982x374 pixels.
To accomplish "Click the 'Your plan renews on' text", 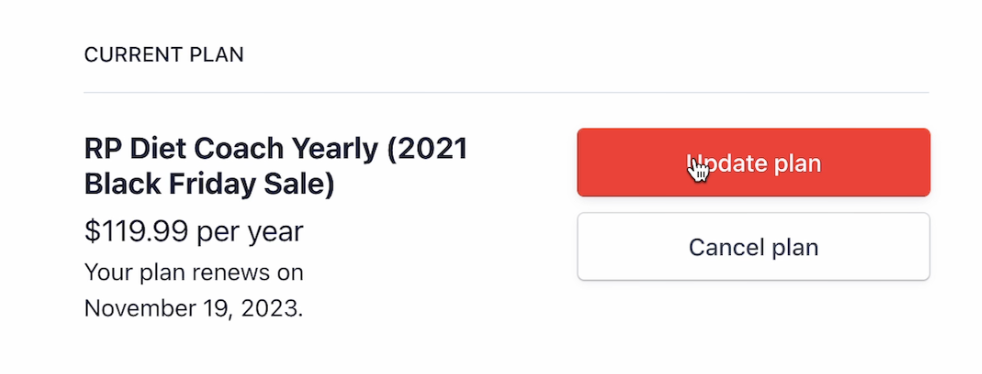I will click(194, 273).
